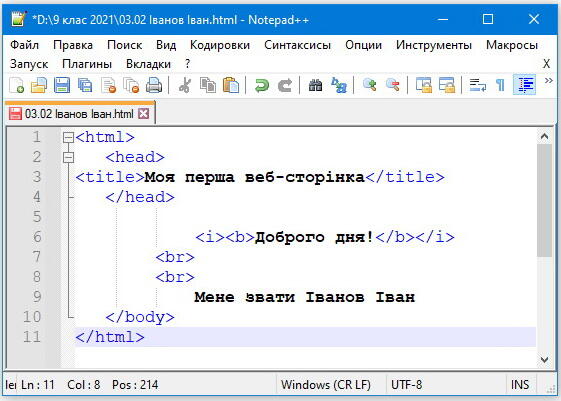Open the ? help menu

(187, 64)
